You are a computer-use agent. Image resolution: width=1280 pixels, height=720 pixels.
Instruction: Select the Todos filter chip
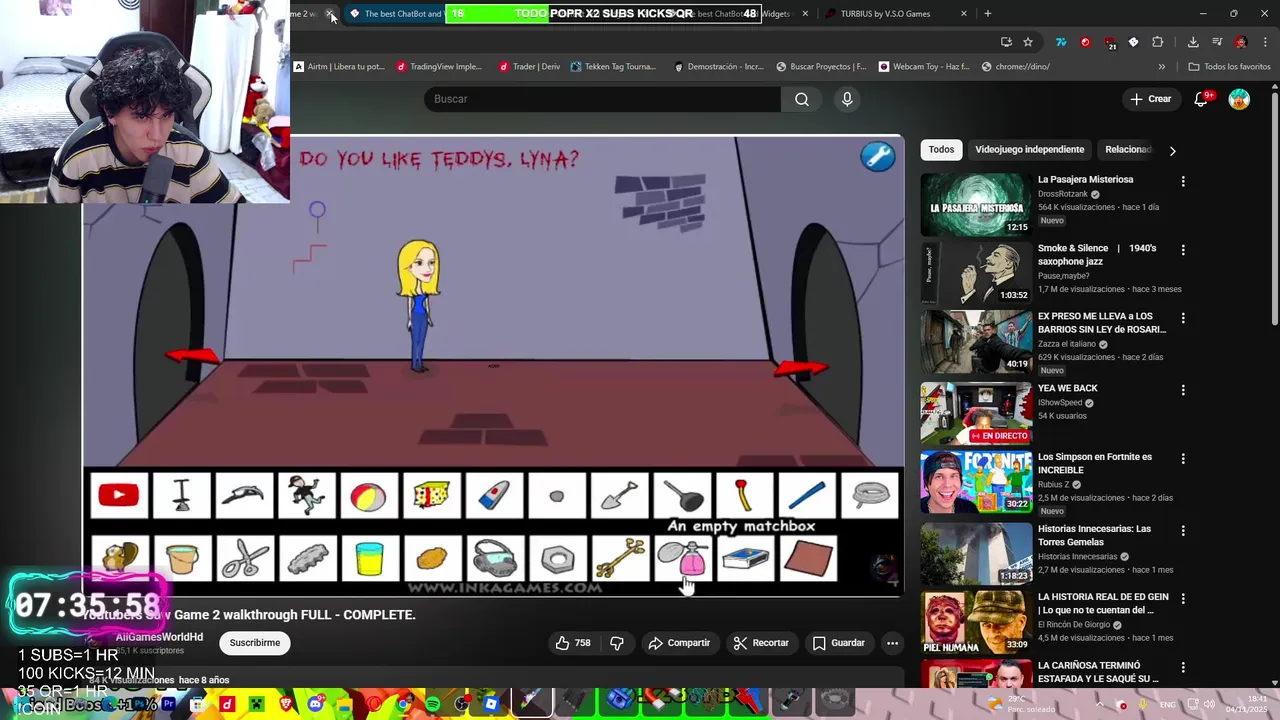[x=941, y=149]
